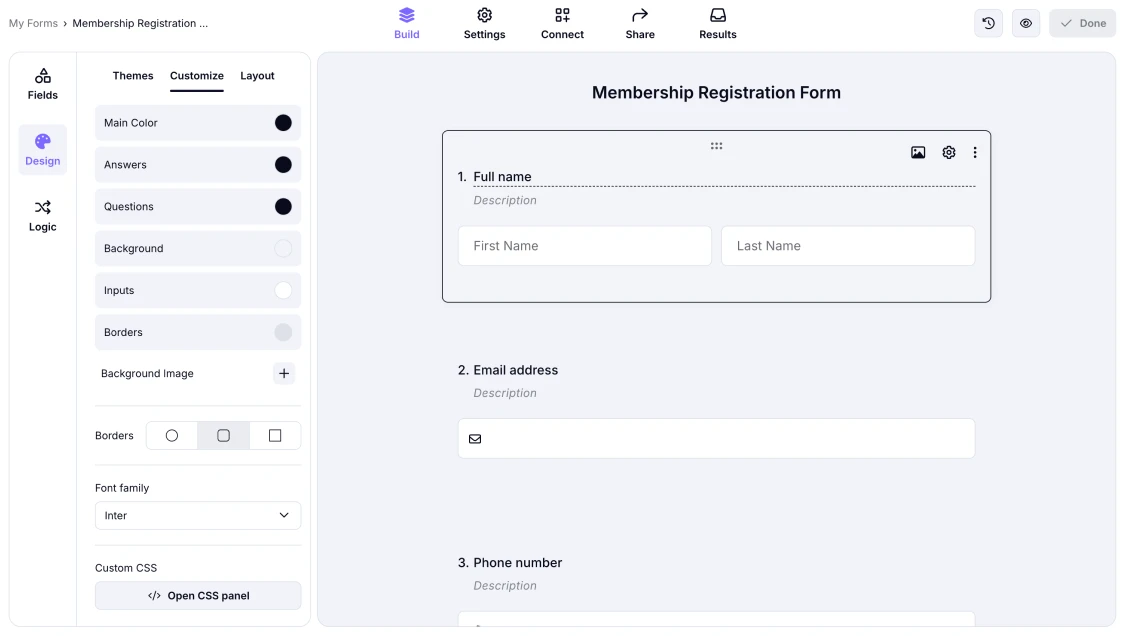This screenshot has height=636, width=1125.
Task: Switch to the Layout tab
Action: (257, 76)
